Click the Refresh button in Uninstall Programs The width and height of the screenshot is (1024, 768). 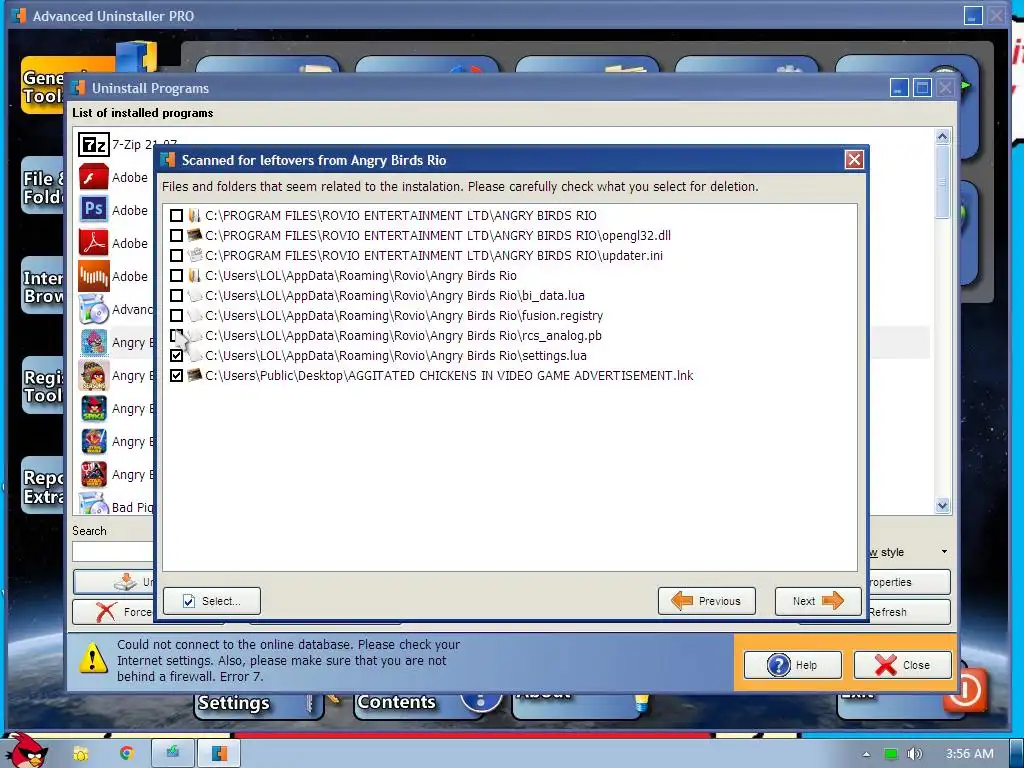[909, 612]
